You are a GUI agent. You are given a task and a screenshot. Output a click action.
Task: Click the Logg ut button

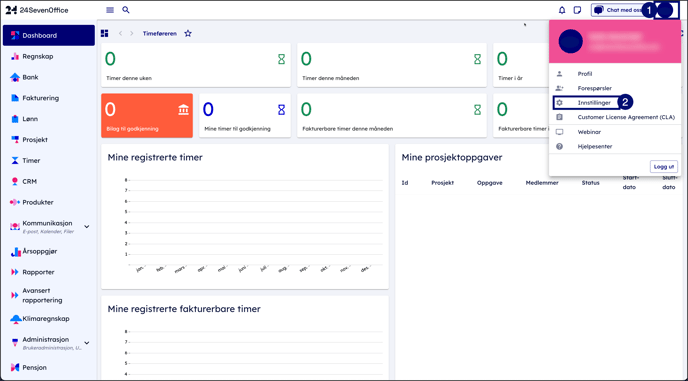tap(663, 167)
